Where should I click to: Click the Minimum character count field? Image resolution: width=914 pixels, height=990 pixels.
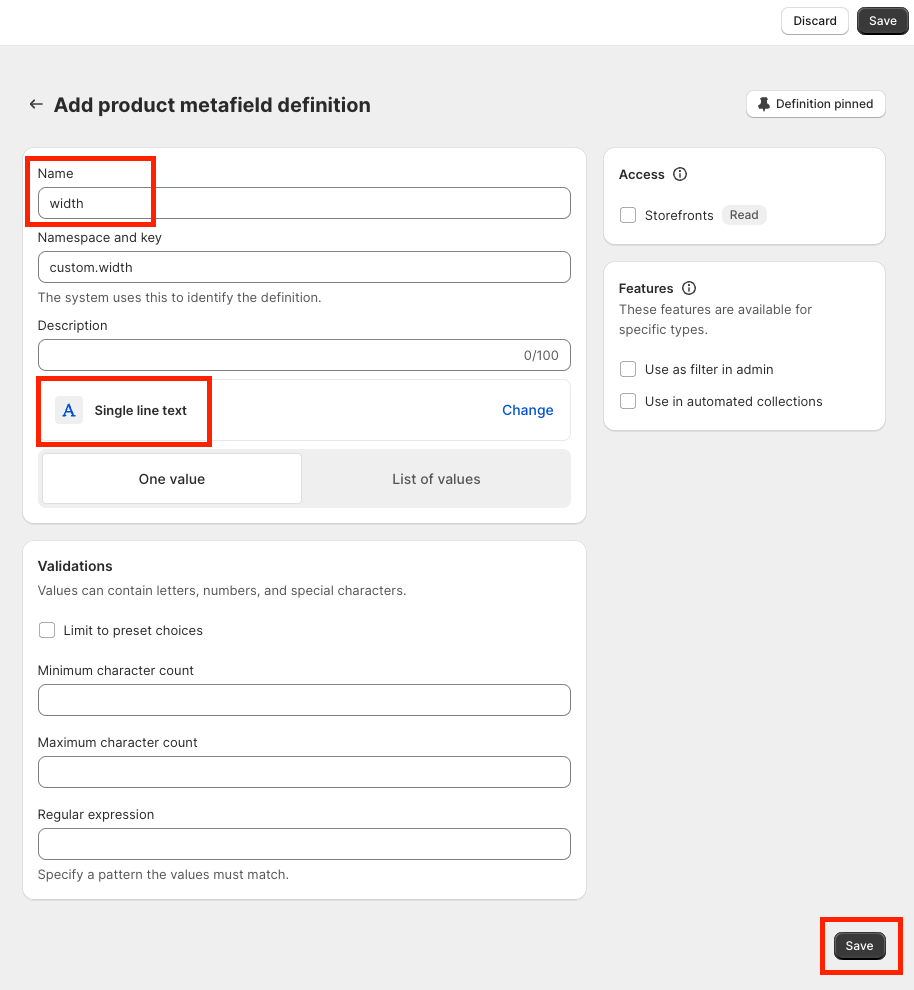tap(304, 700)
